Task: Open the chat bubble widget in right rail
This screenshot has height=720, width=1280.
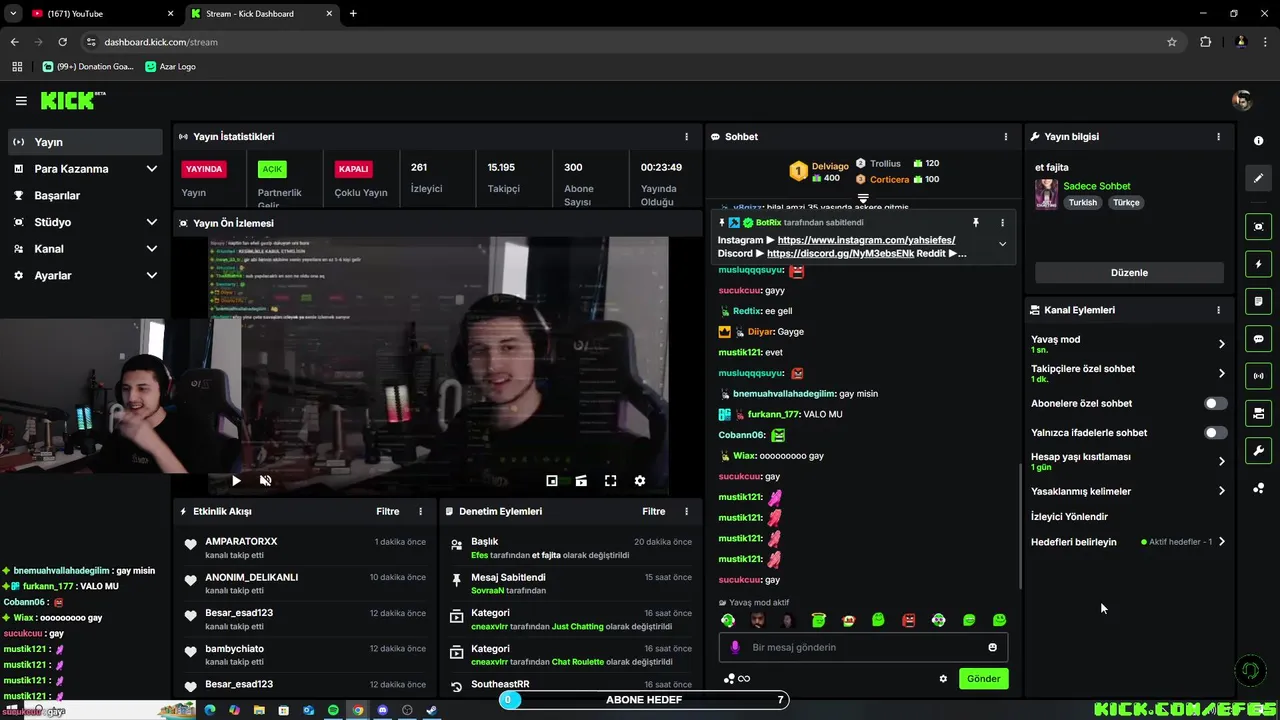Action: coord(1259,339)
